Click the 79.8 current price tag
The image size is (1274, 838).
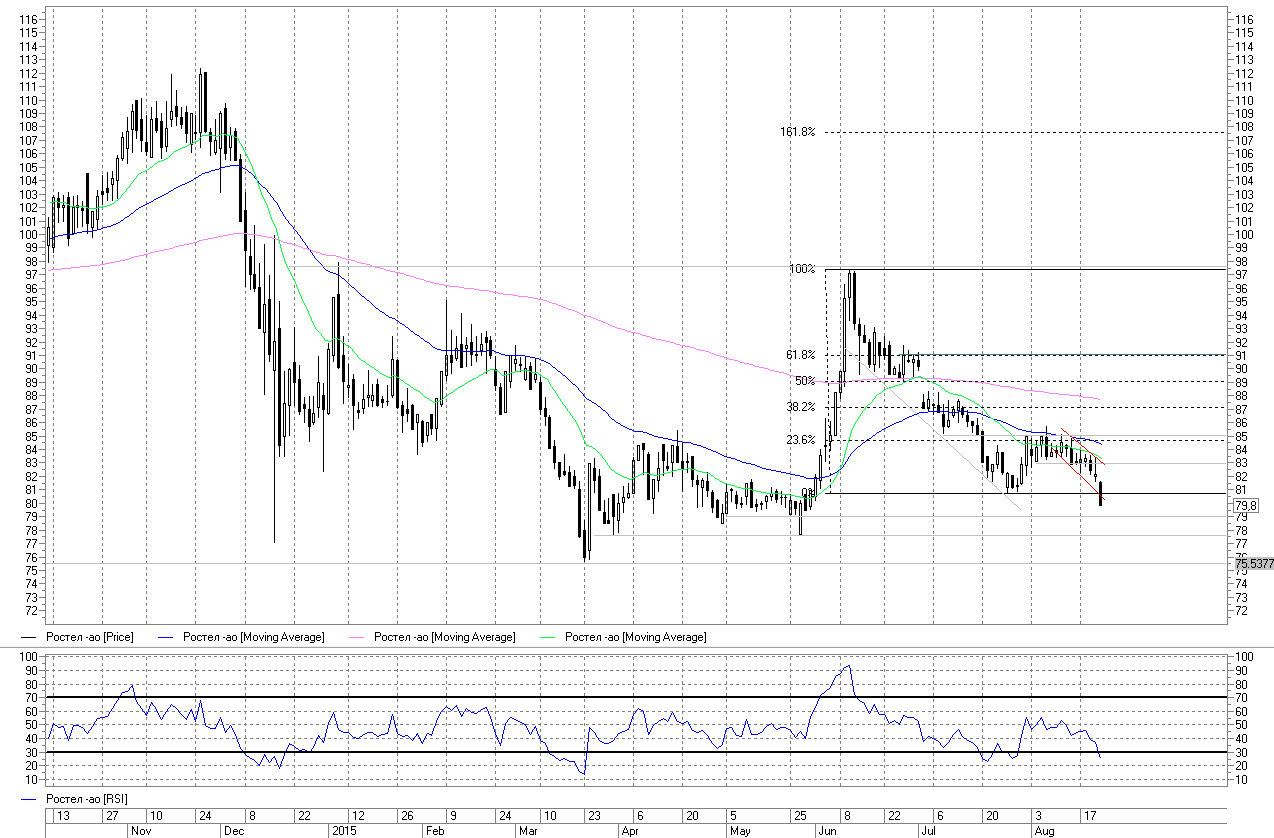[x=1246, y=507]
